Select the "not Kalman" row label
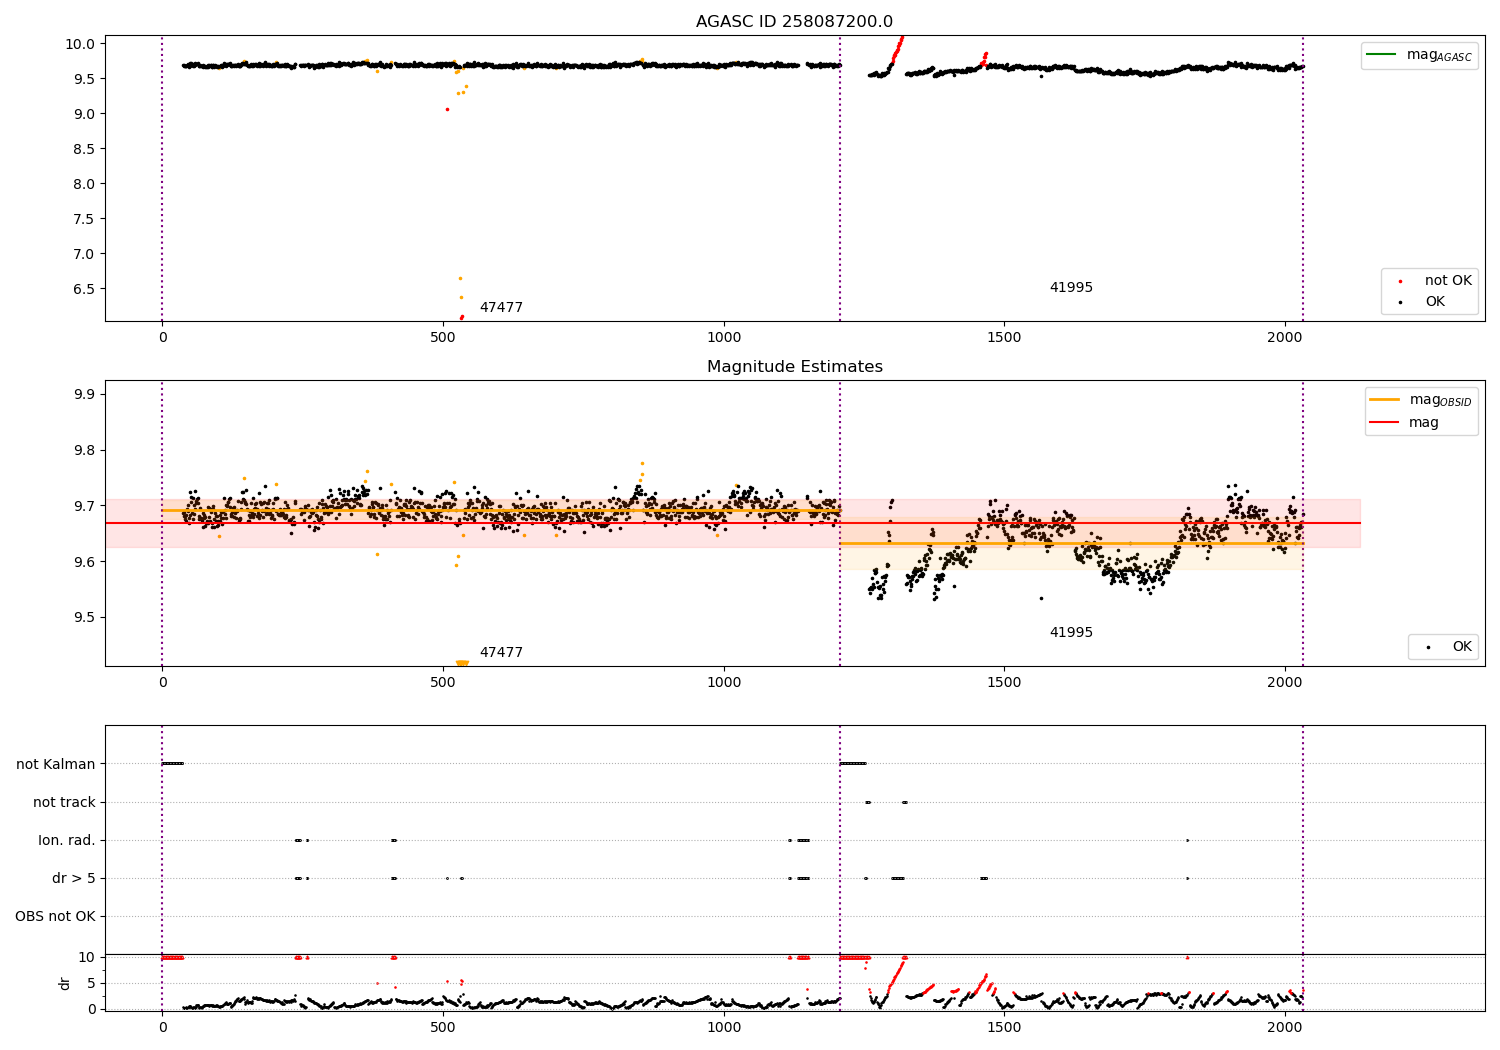The width and height of the screenshot is (1500, 1050). click(56, 765)
